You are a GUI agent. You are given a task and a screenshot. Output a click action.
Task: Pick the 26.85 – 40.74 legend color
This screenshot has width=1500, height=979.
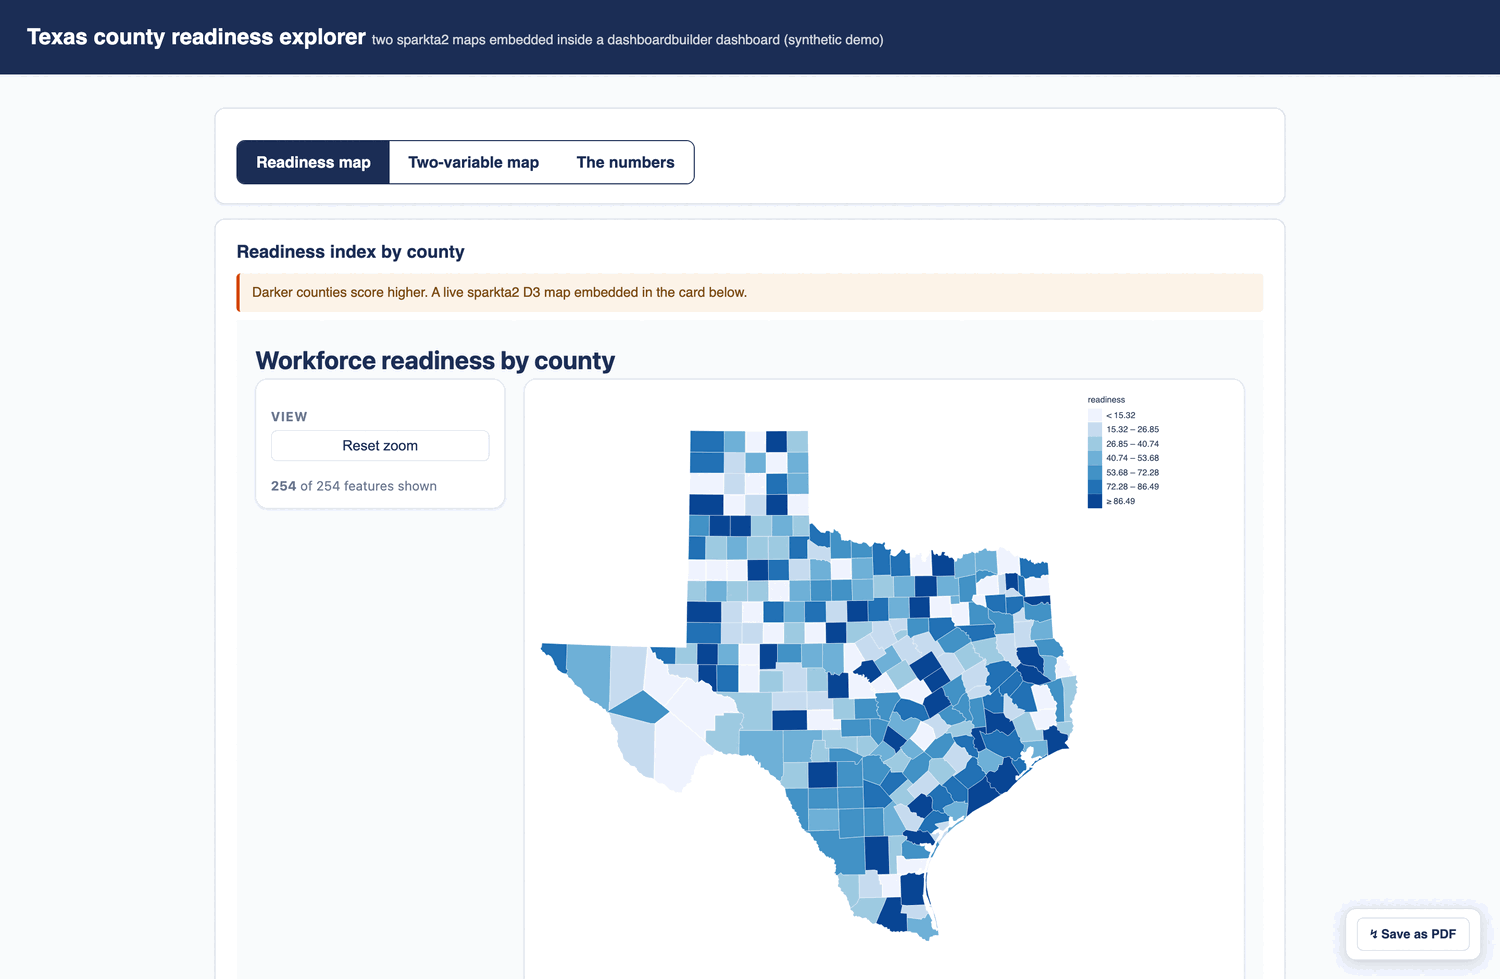click(x=1094, y=444)
